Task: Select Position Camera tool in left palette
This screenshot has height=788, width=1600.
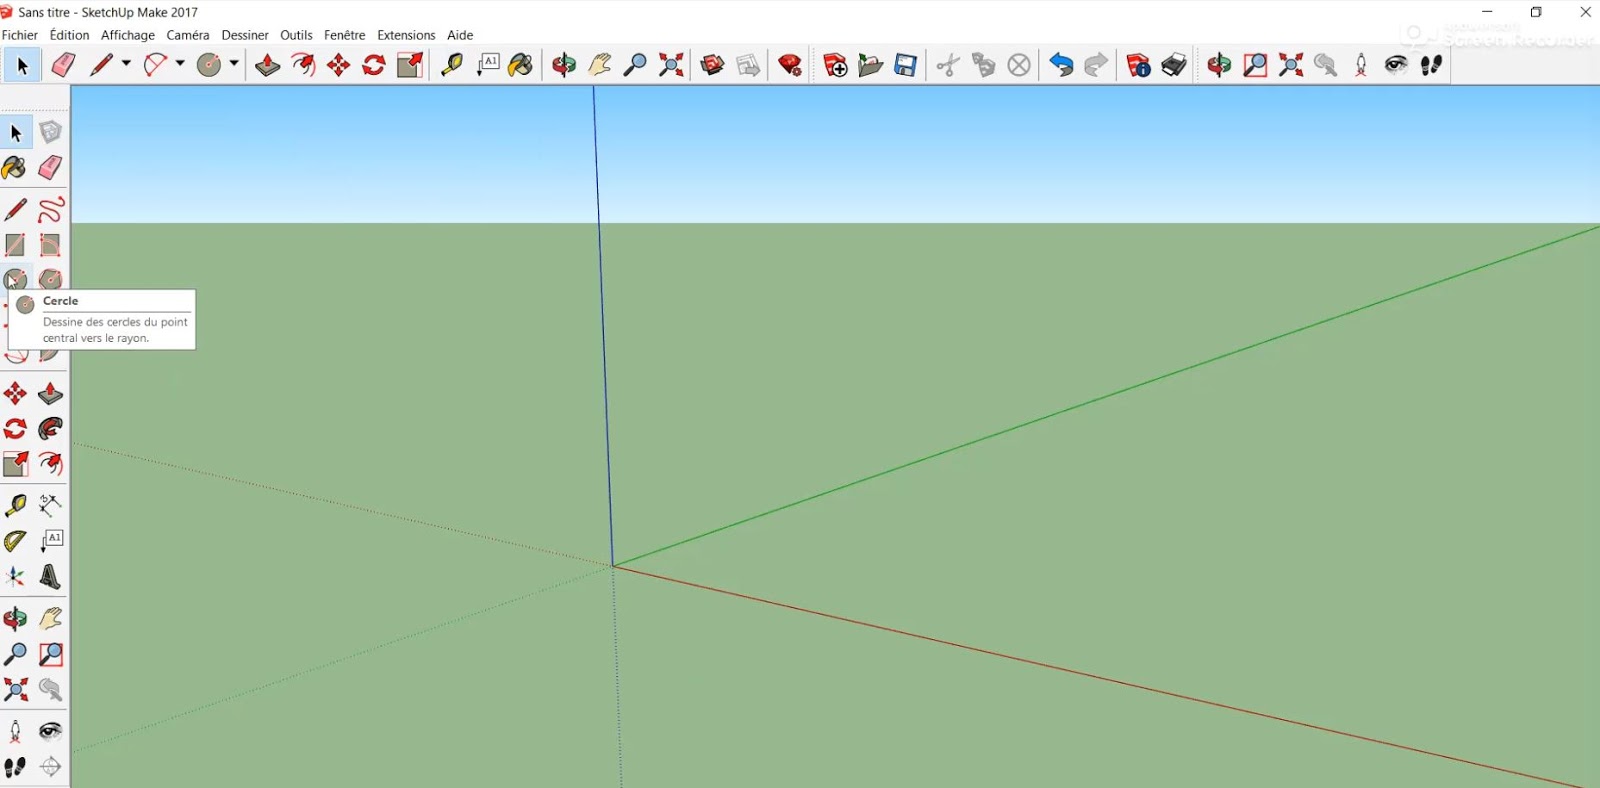Action: tap(15, 731)
